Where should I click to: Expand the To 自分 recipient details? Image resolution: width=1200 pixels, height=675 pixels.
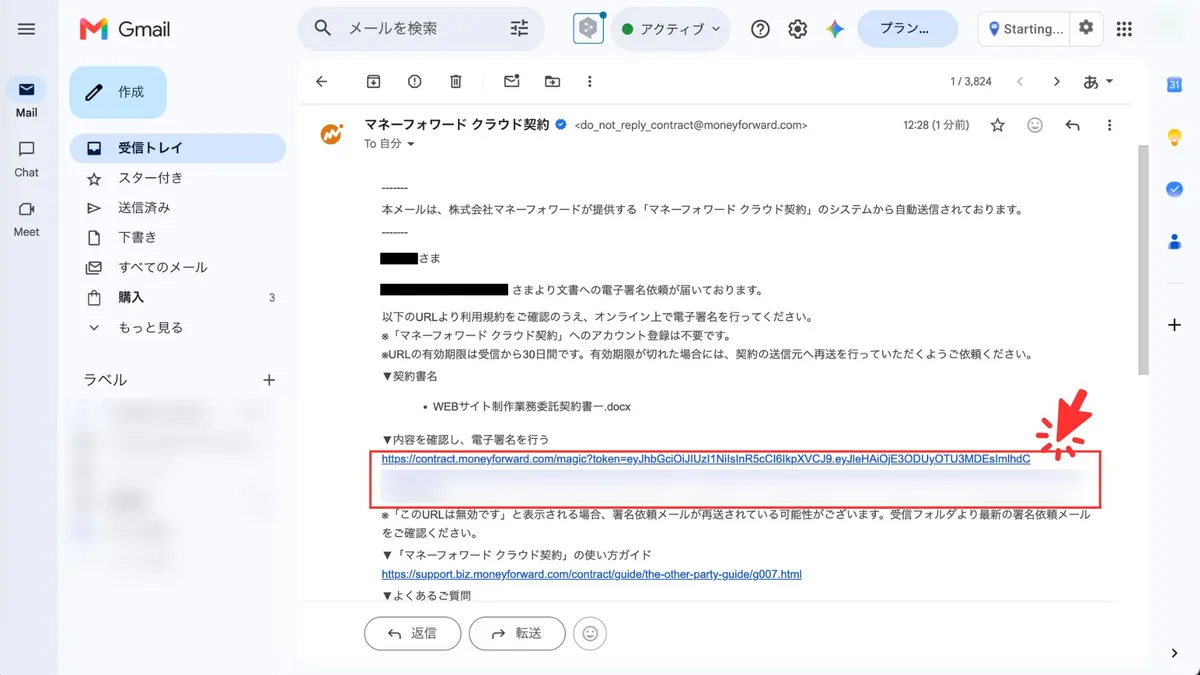389,144
